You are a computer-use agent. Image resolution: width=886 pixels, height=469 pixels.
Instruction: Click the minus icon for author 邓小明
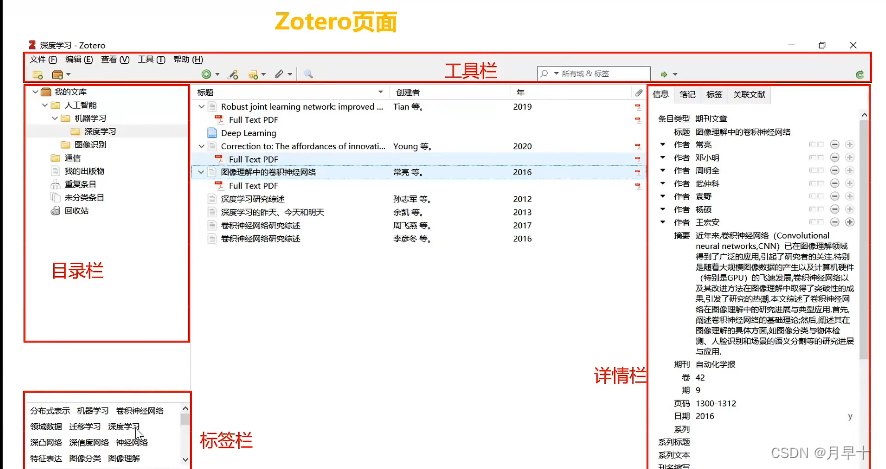tap(835, 158)
